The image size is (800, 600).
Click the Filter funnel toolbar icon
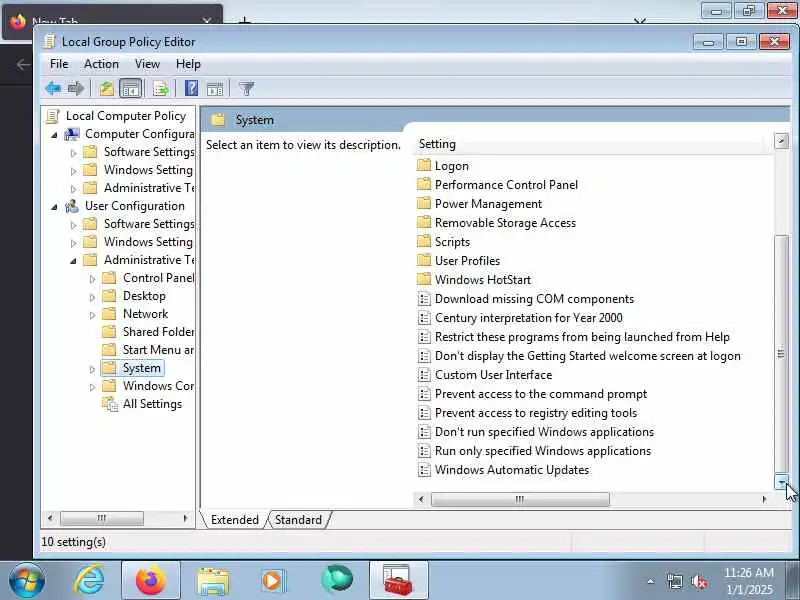click(x=246, y=89)
